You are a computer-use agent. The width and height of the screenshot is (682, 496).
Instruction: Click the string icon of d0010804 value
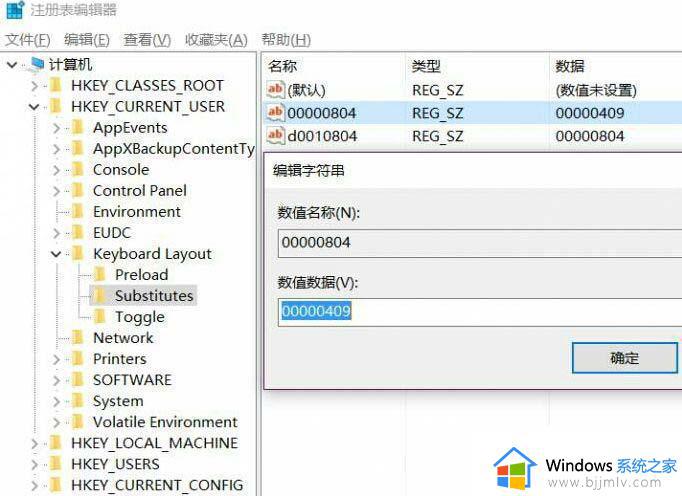[275, 135]
